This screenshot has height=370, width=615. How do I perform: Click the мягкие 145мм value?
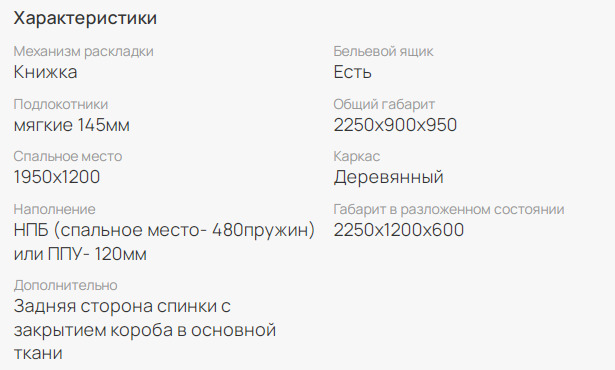point(72,125)
